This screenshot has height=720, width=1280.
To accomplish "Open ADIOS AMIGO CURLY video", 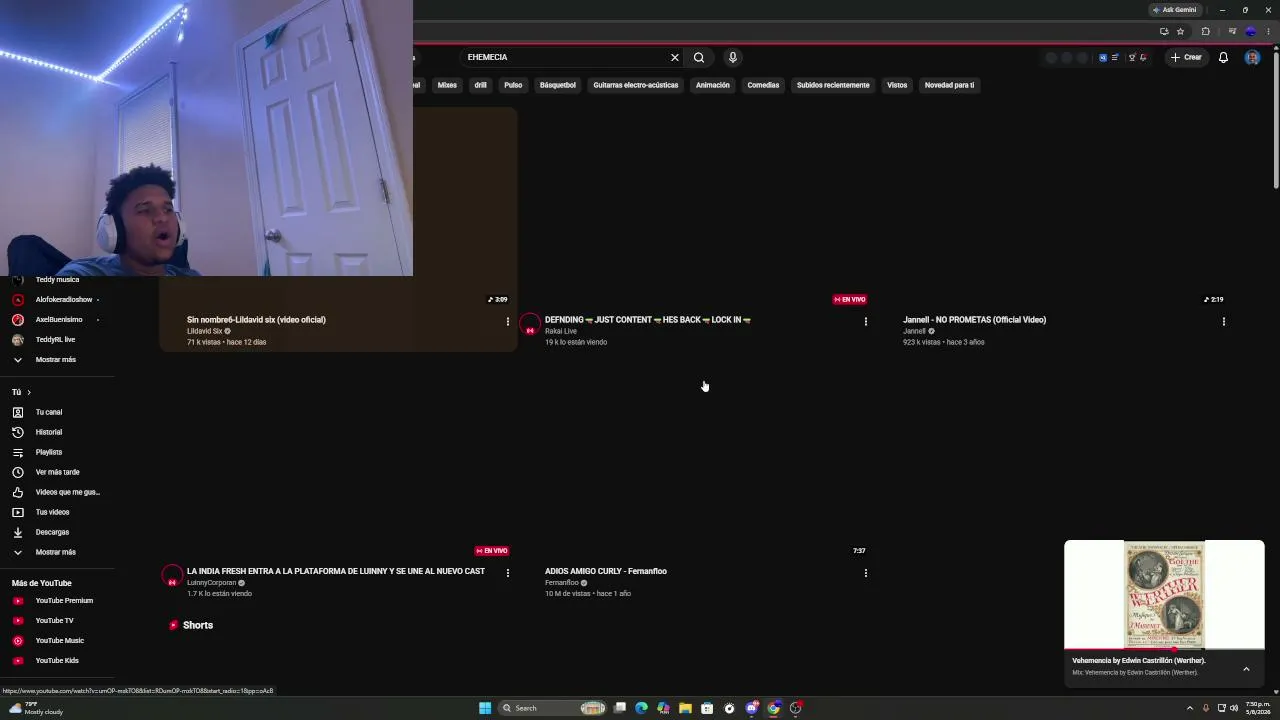I will 606,571.
